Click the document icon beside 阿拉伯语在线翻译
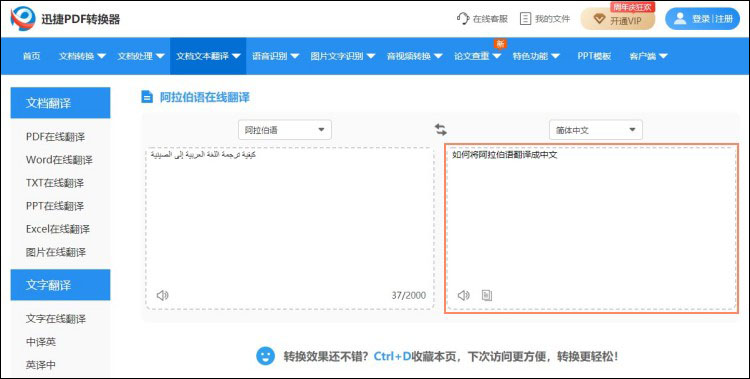Viewport: 750px width, 379px height. point(146,97)
